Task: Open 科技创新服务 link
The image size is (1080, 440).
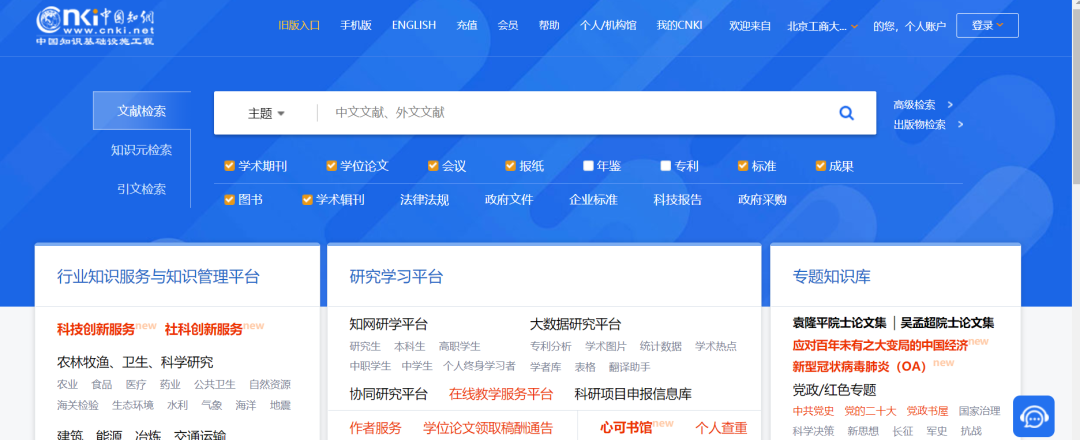Action: (x=96, y=329)
